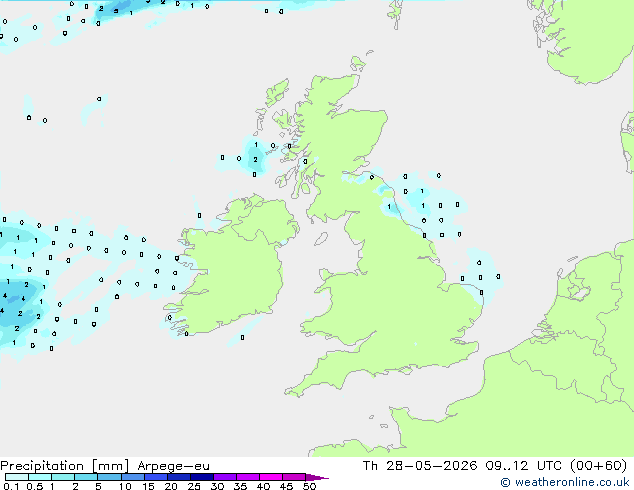Click the legend swatch between 1 and 2

(x=63, y=477)
